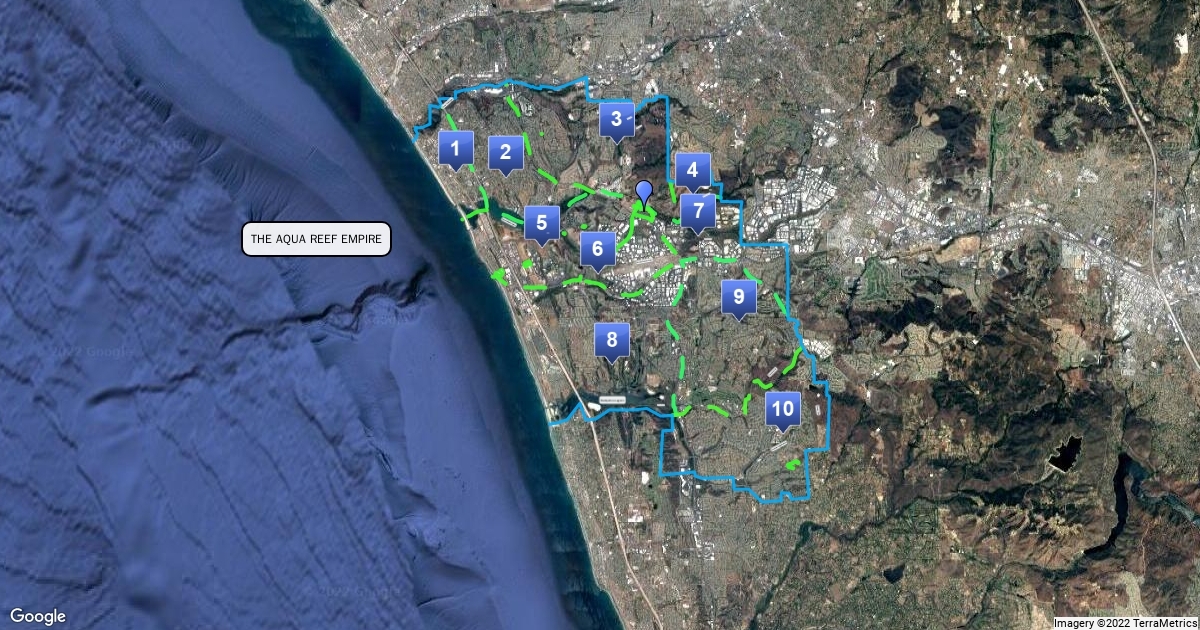Click the blue boundary line below marker 10

780,497
